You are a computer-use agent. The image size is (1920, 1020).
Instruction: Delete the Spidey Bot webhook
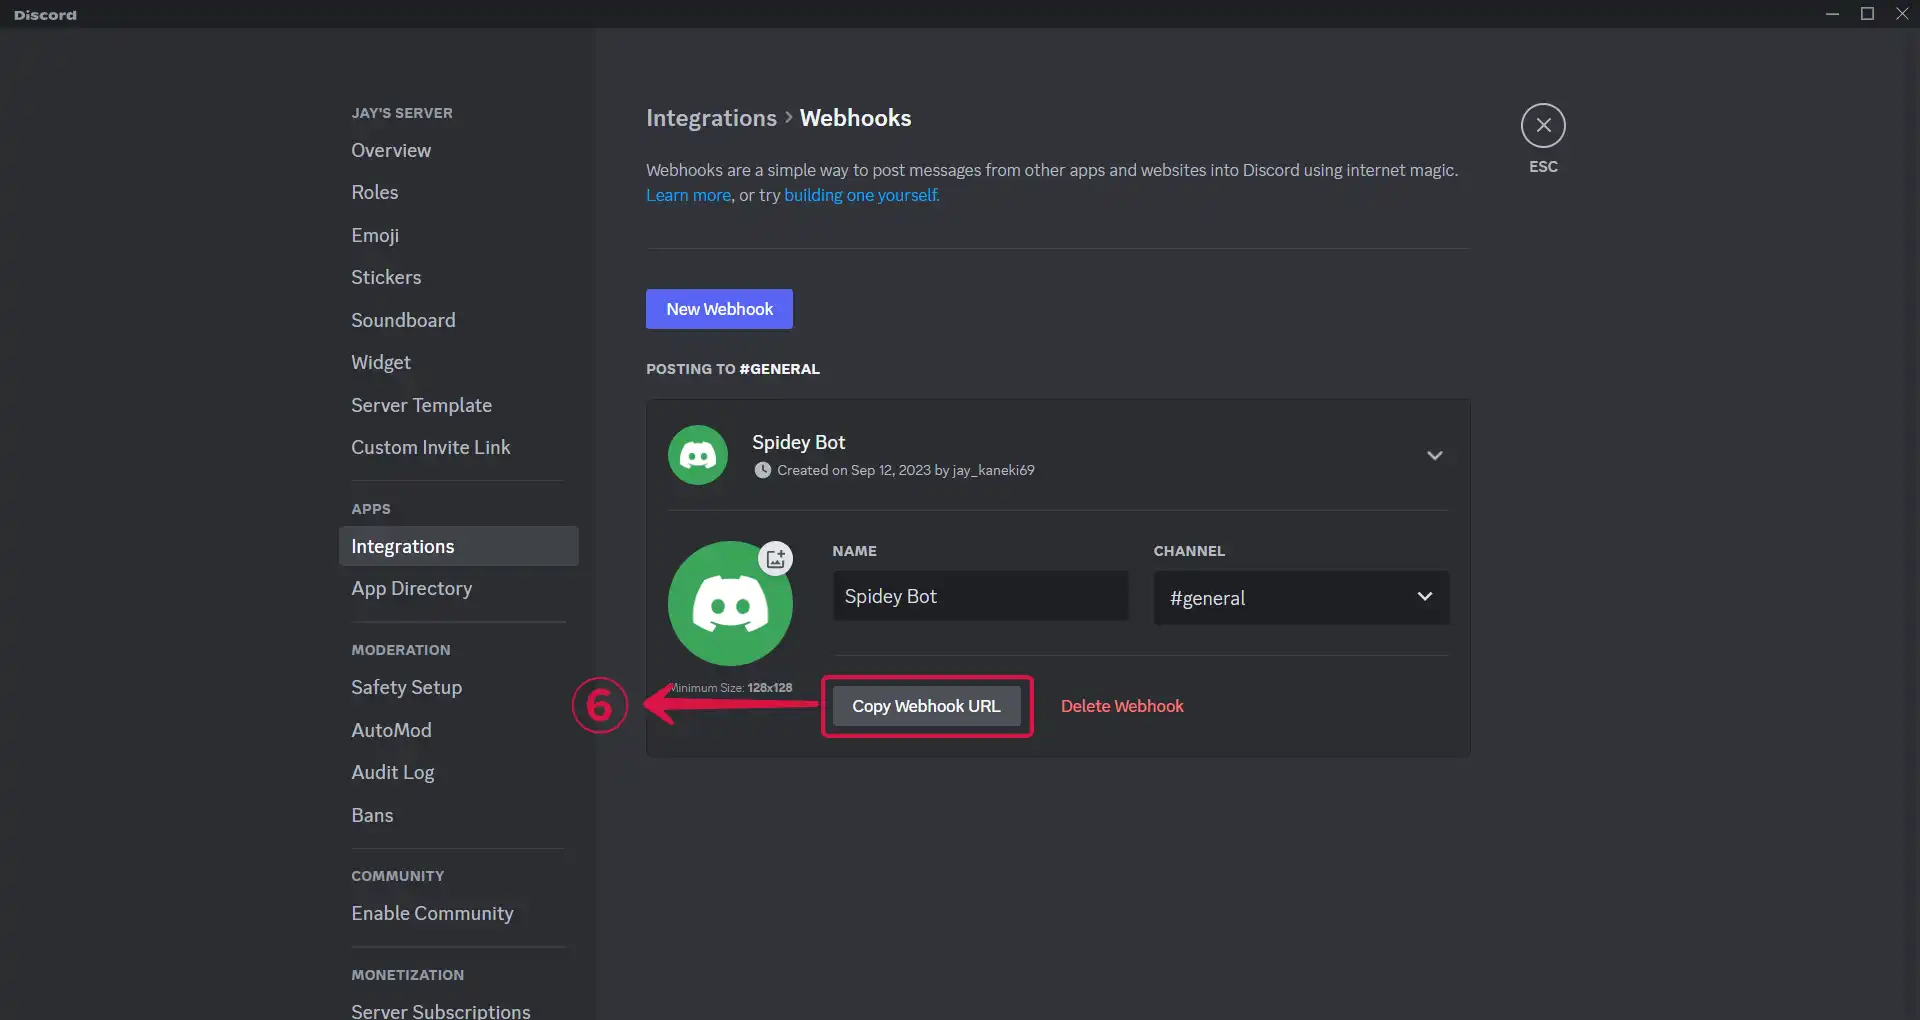coord(1122,706)
